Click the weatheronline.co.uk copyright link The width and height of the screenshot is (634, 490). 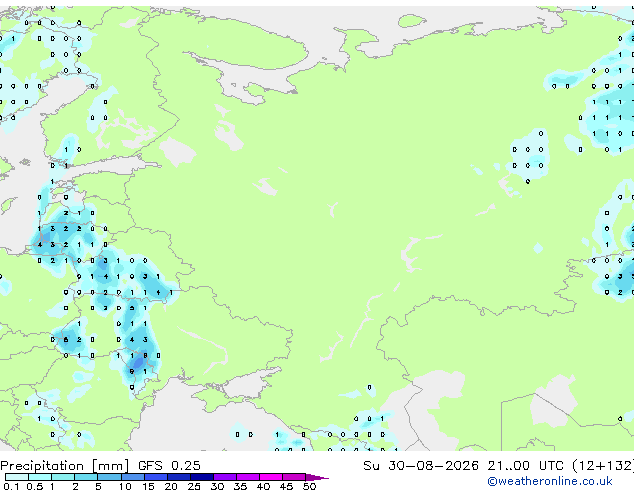tap(550, 481)
